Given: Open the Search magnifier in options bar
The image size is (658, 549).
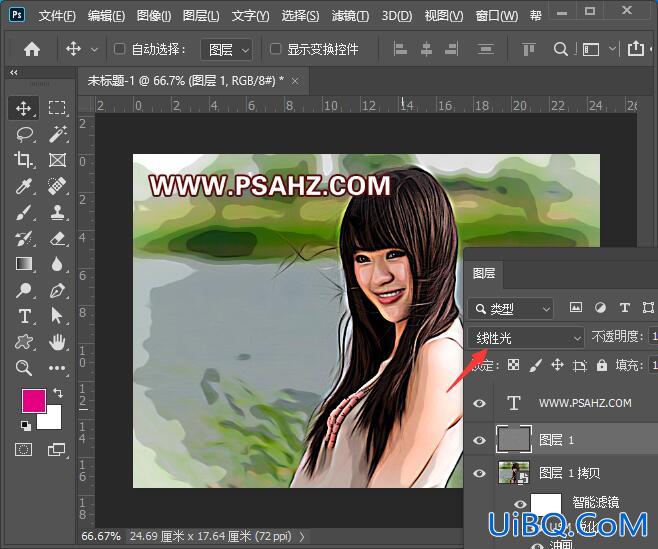Looking at the screenshot, I should coord(560,49).
